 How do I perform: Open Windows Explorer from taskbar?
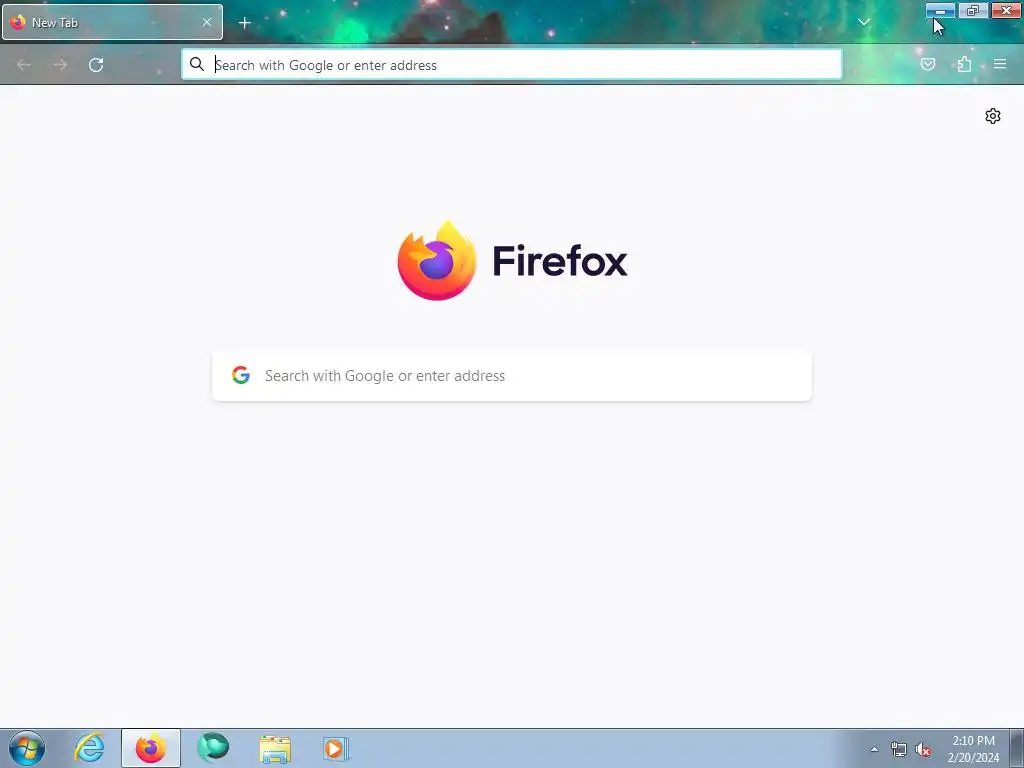point(275,748)
